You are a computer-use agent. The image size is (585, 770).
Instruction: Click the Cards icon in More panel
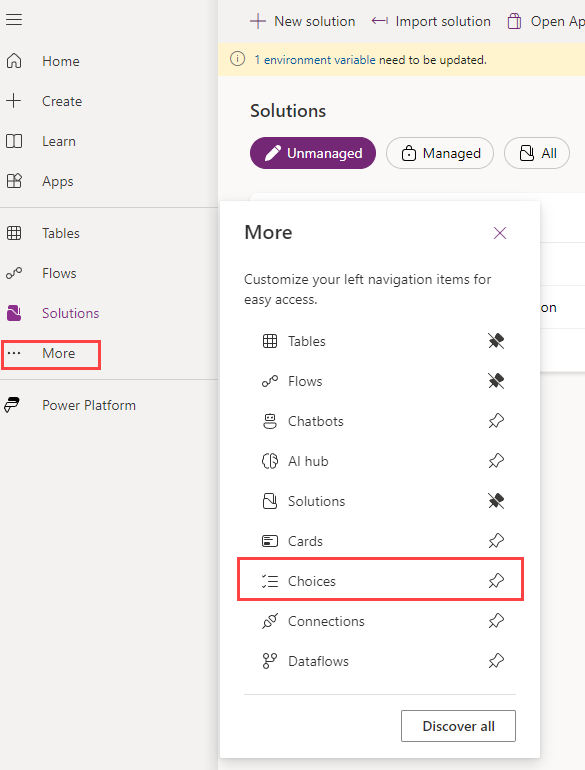click(x=270, y=541)
